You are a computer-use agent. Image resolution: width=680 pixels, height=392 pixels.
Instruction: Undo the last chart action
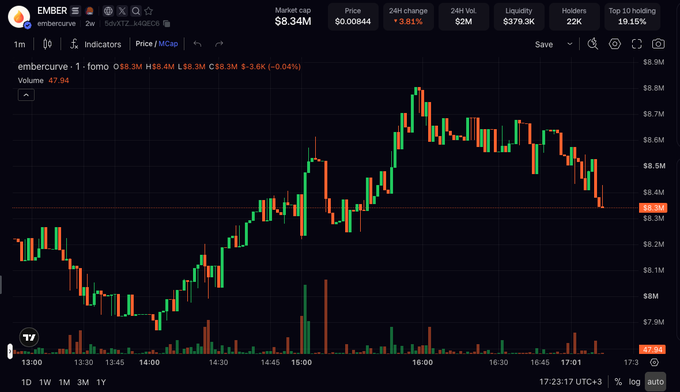(x=197, y=44)
